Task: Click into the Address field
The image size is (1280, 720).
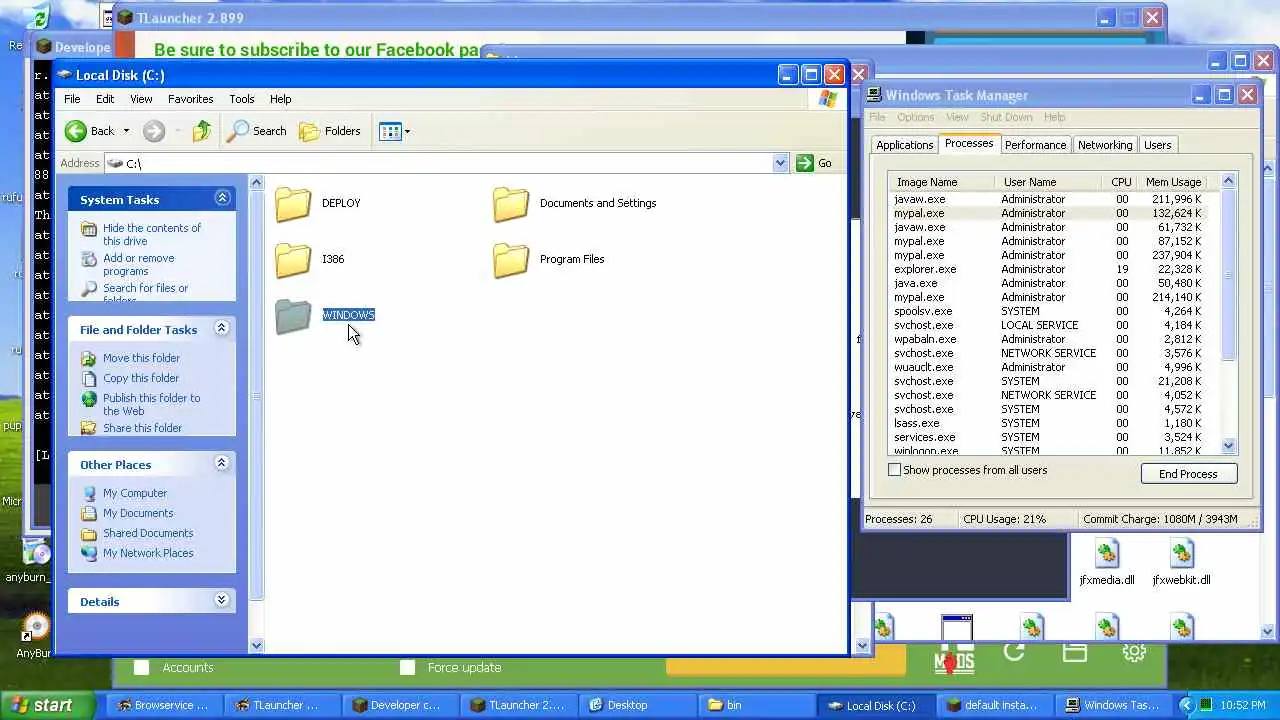Action: tap(440, 163)
